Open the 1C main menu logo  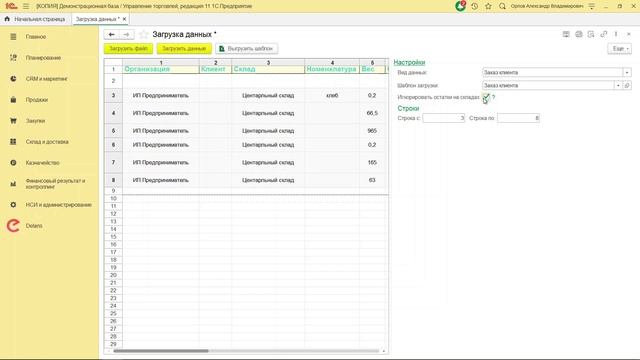[11, 6]
